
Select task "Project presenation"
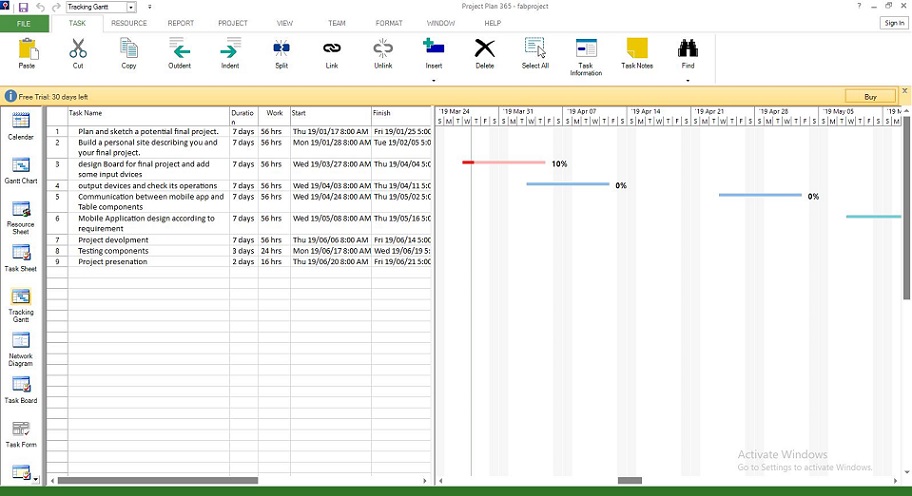(112, 262)
